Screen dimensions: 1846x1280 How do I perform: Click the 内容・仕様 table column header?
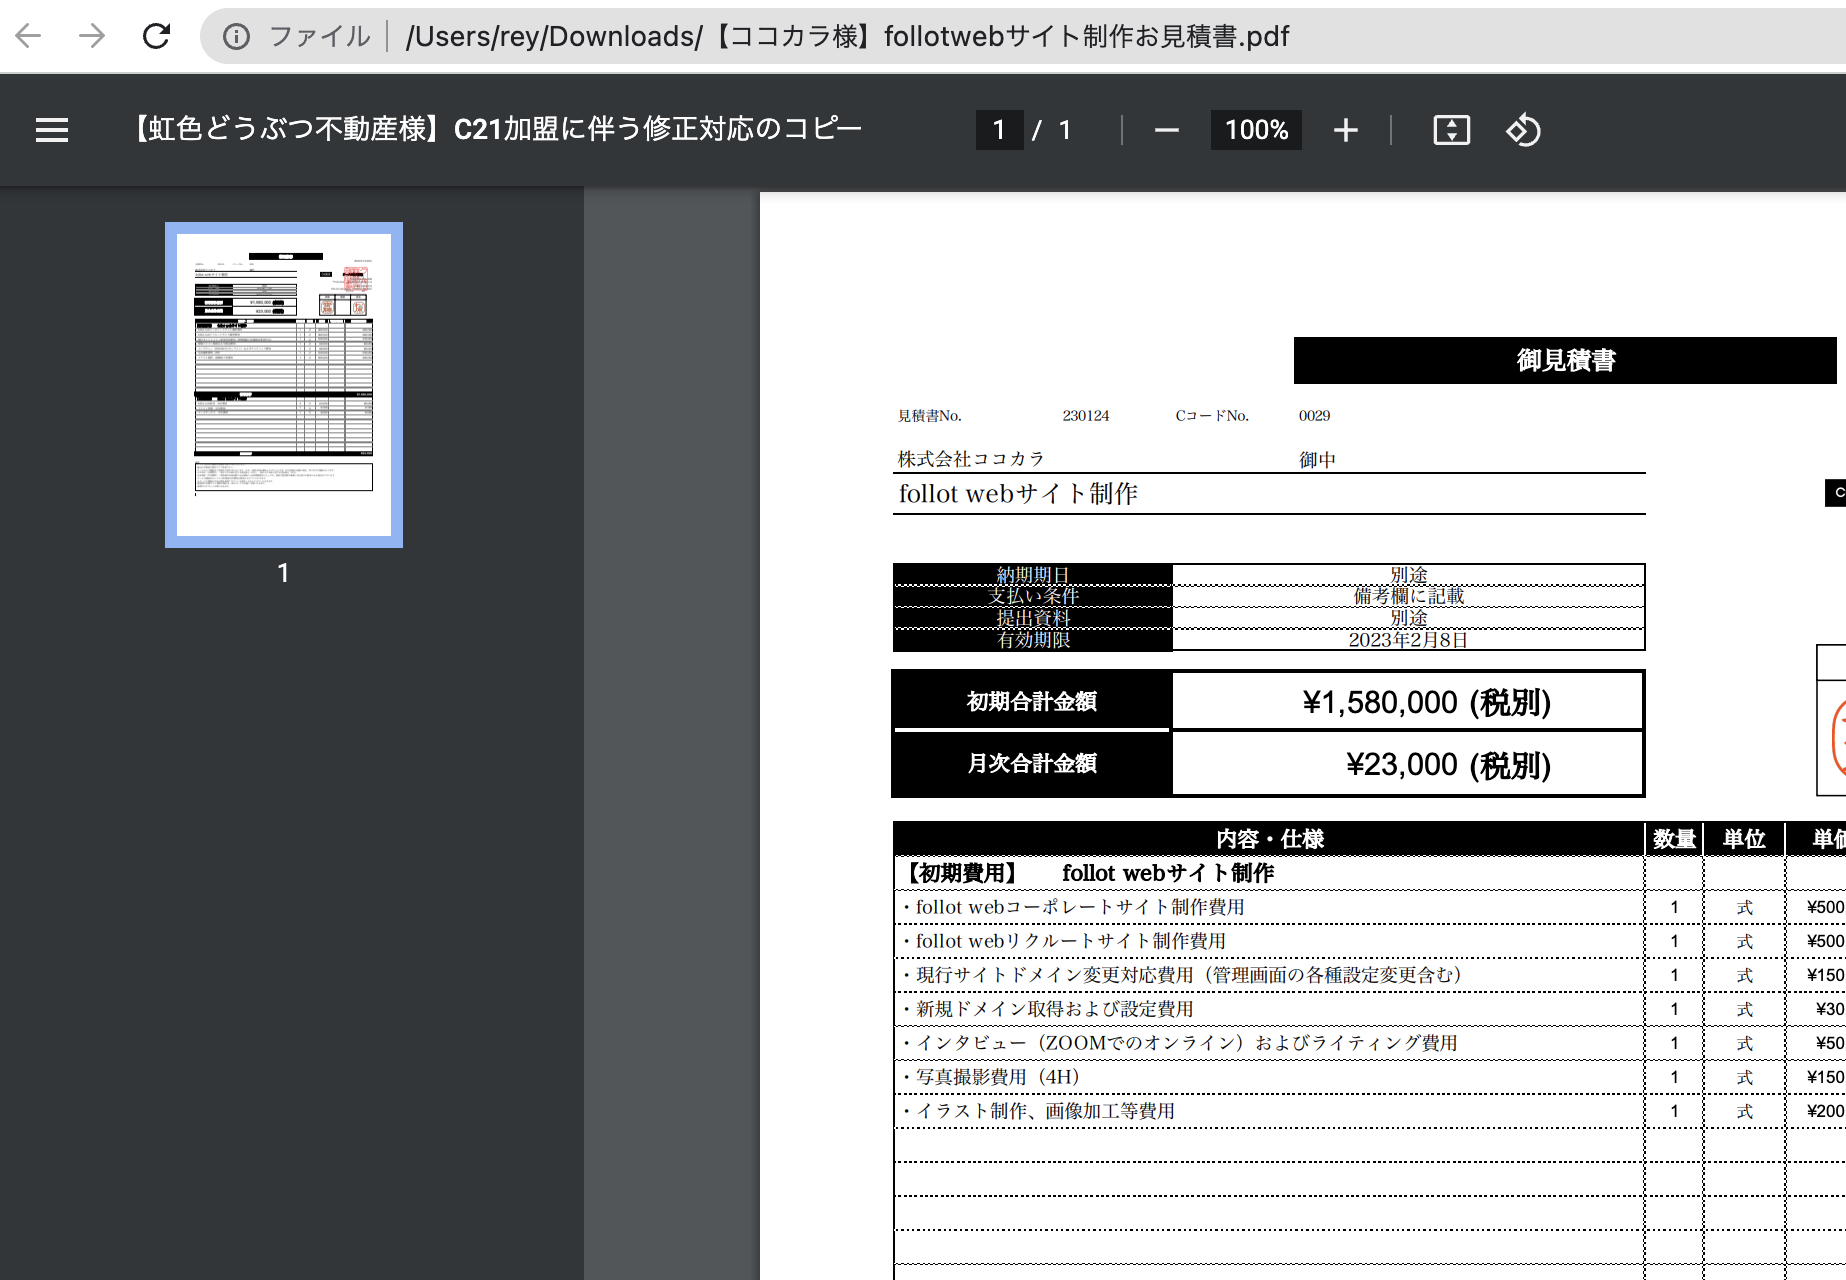coord(1269,839)
